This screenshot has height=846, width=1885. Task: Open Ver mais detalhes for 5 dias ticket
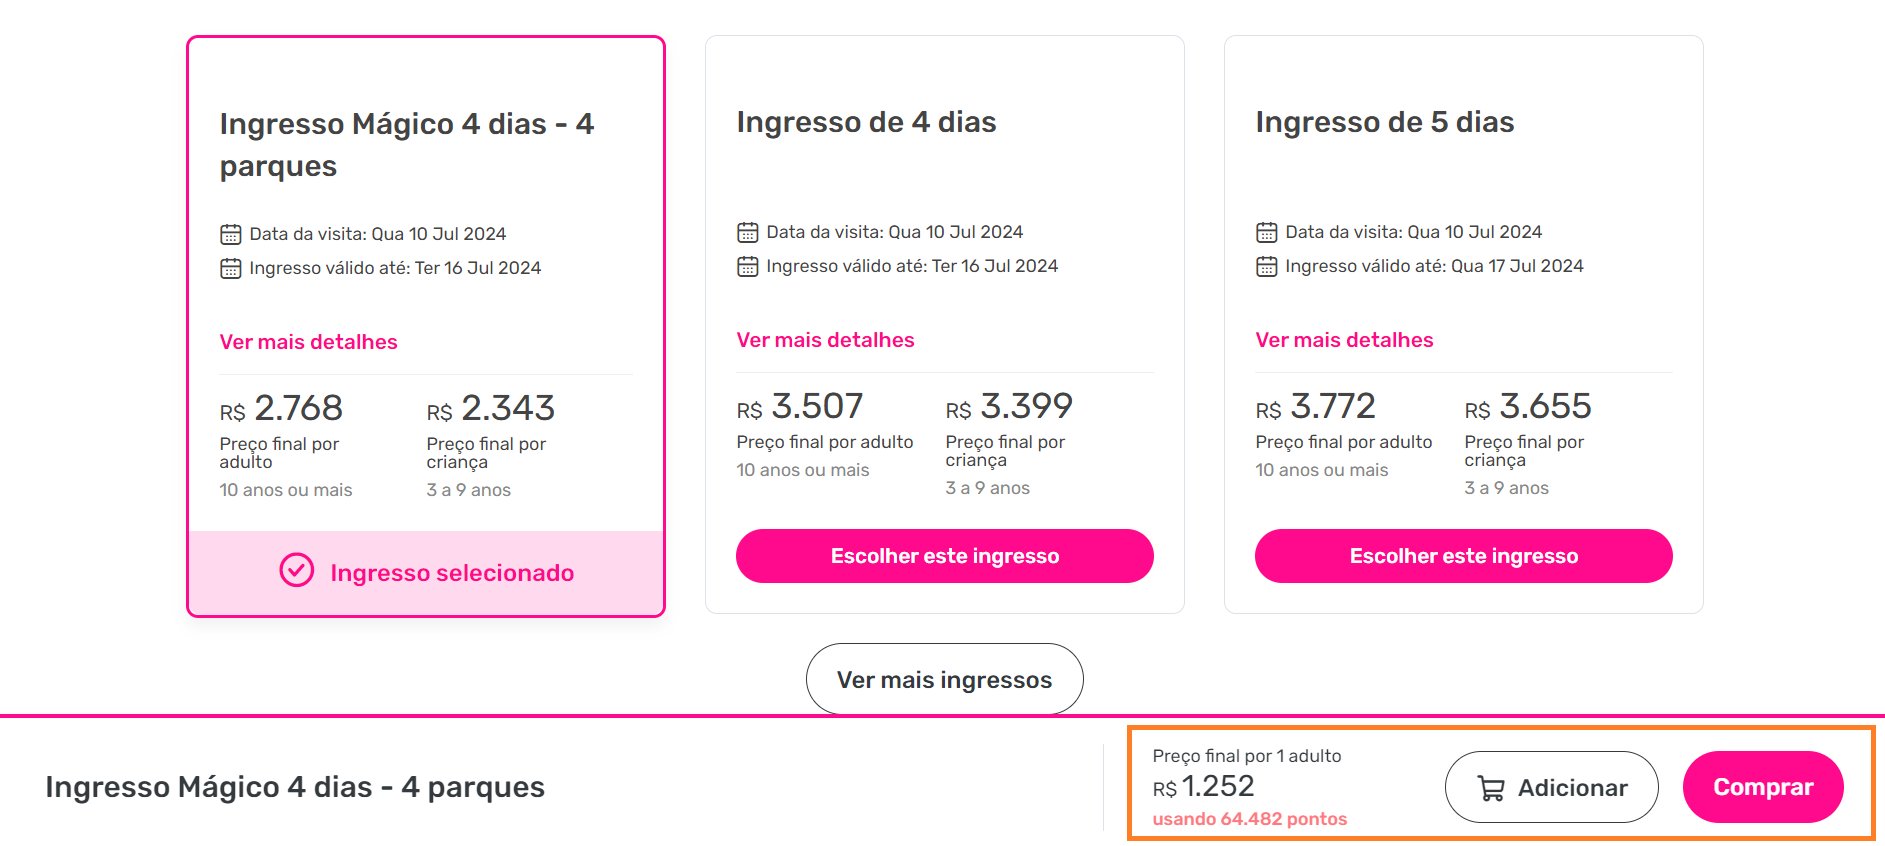1345,340
